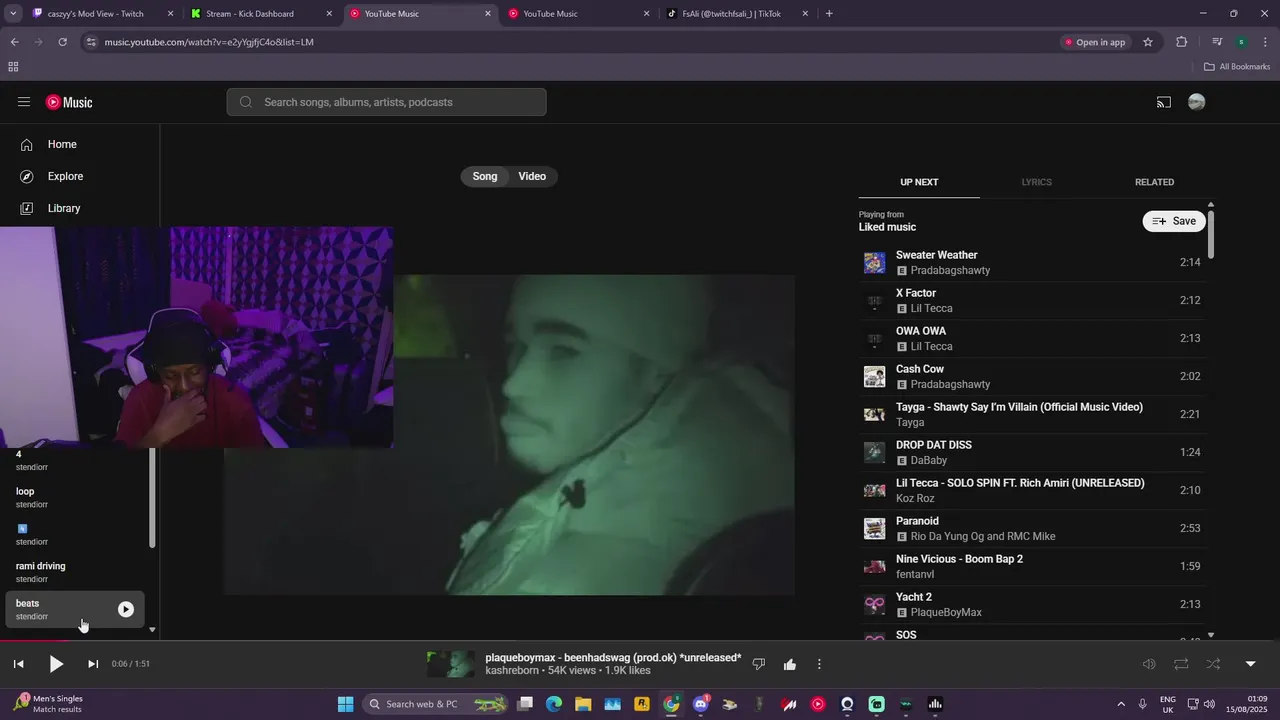This screenshot has width=1280, height=720.
Task: Click the play button in player bar
Action: pos(56,664)
